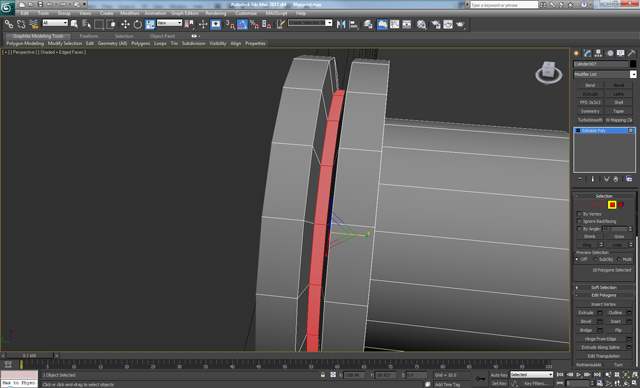
Task: Switch to Create command panel tab
Action: (x=576, y=53)
